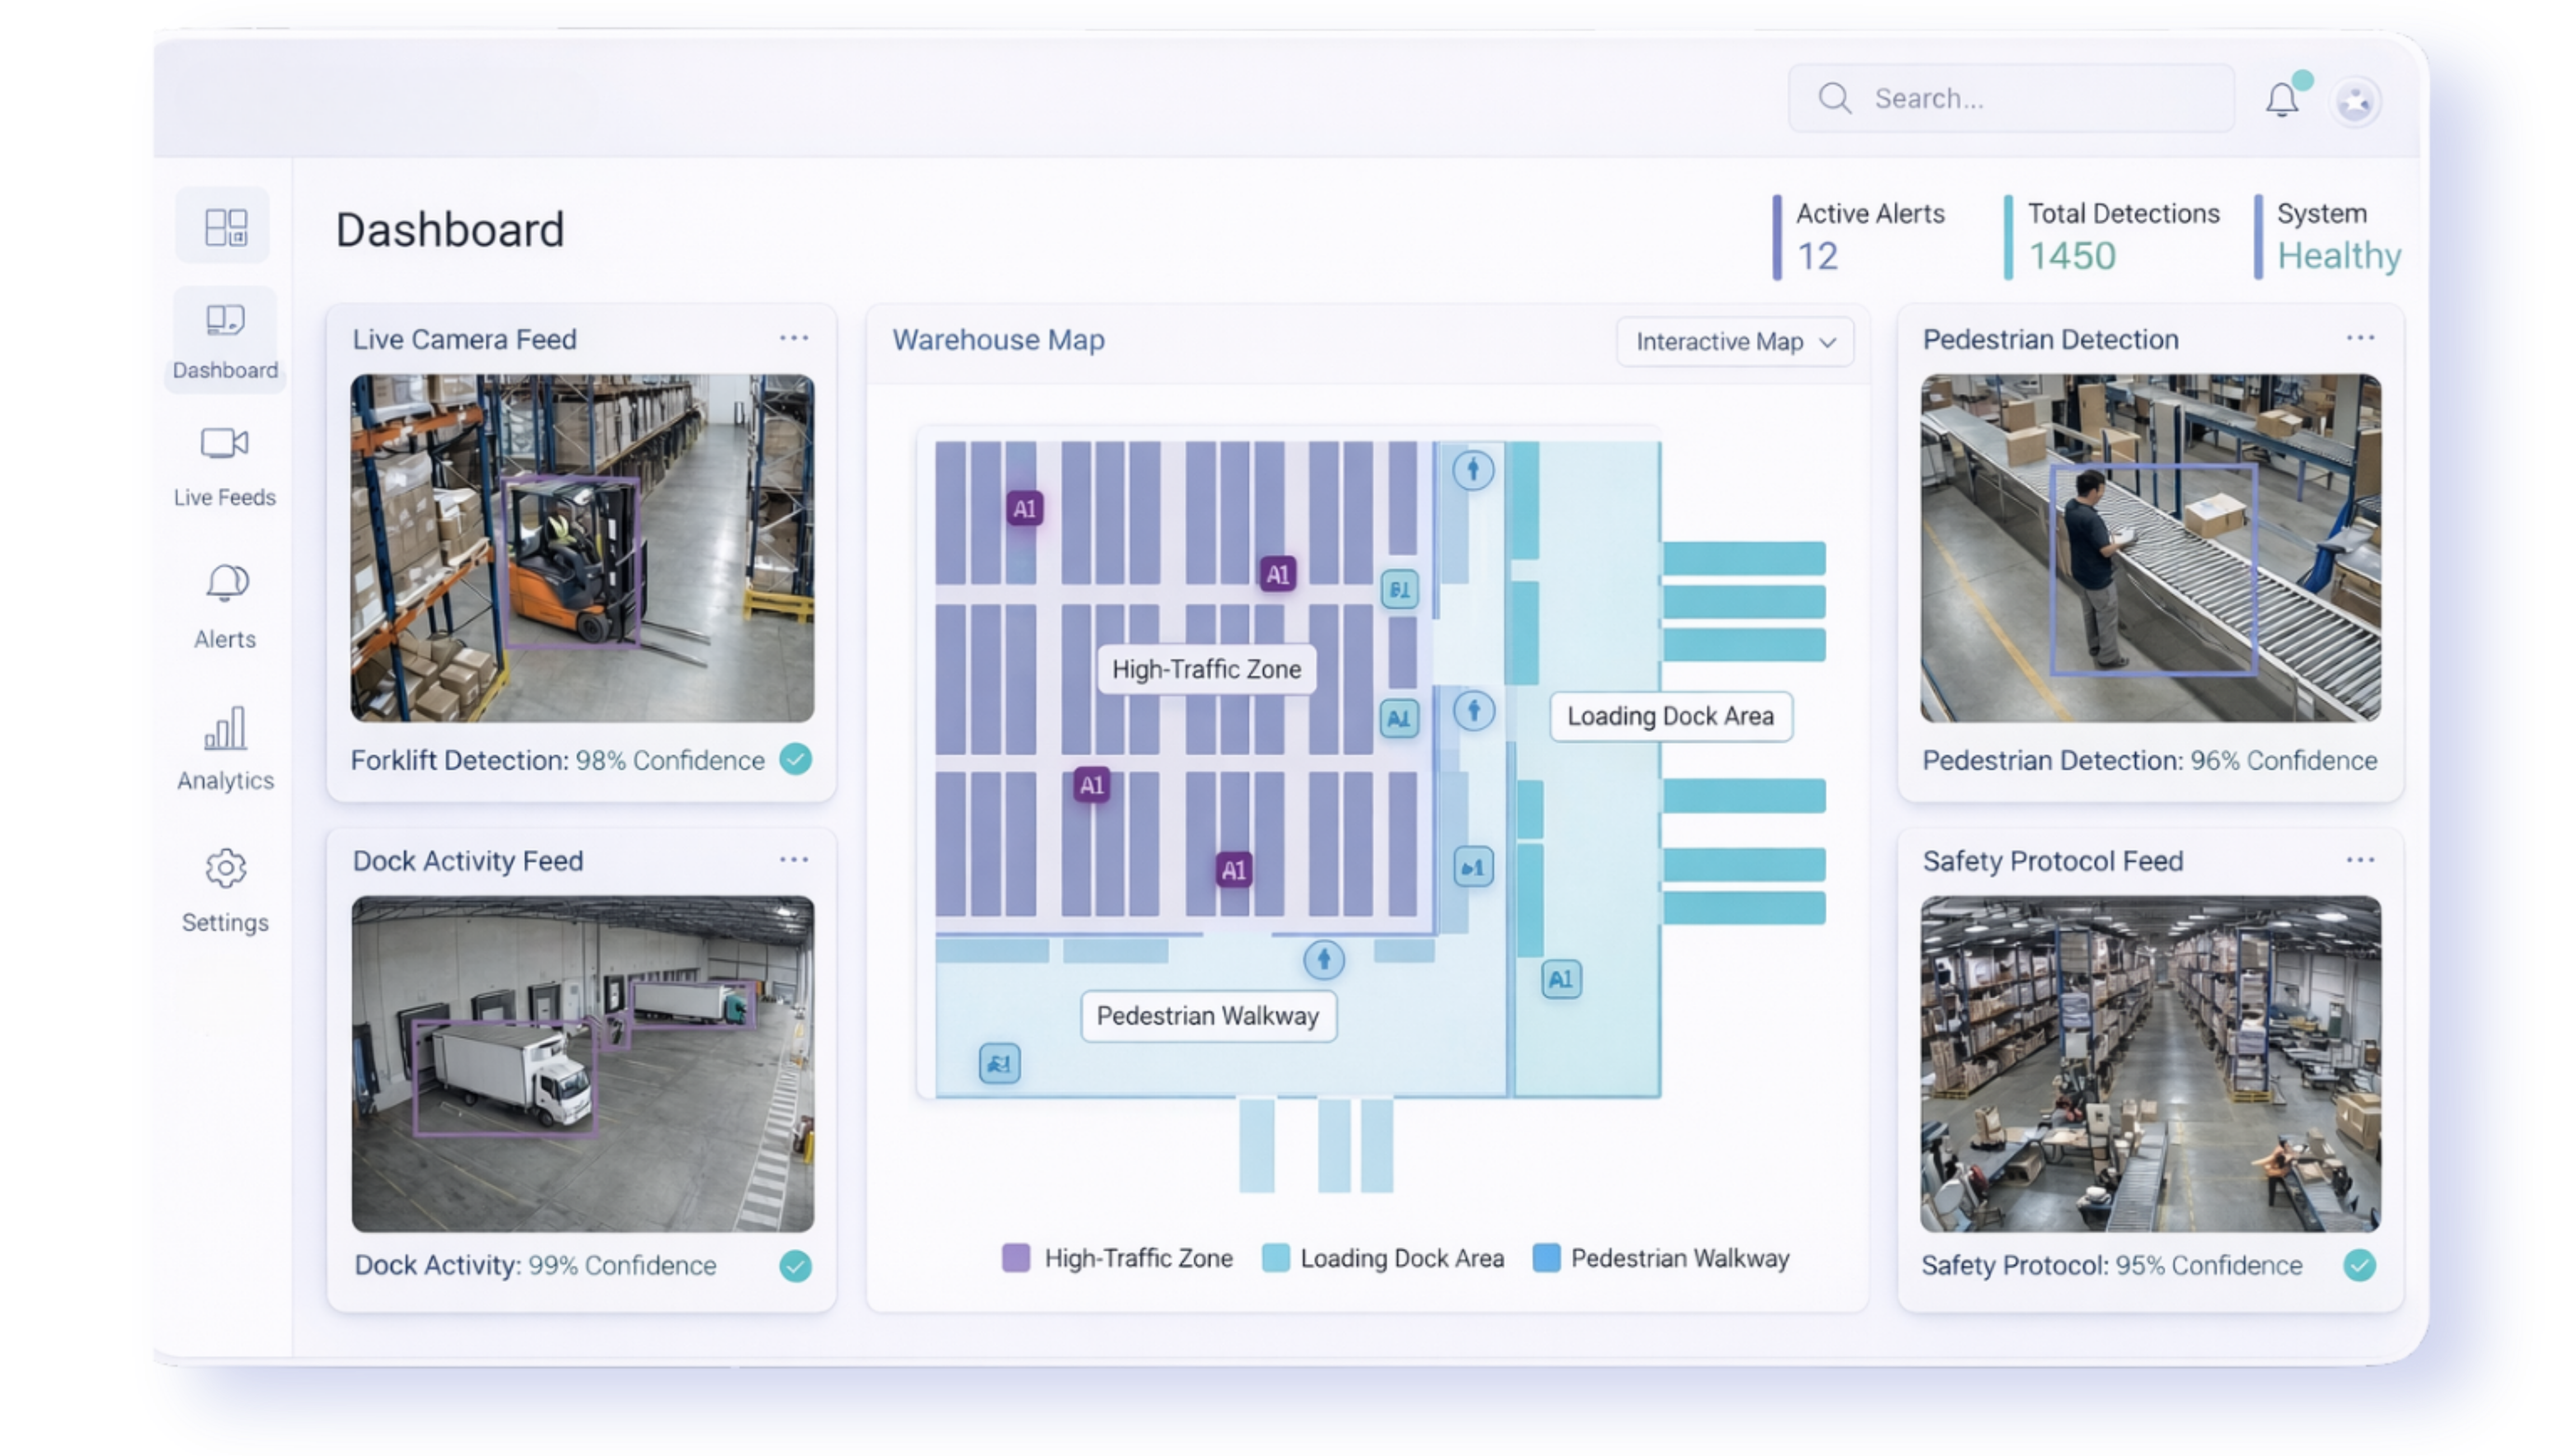Open the user profile avatar
2576x1456 pixels.
click(x=2355, y=101)
